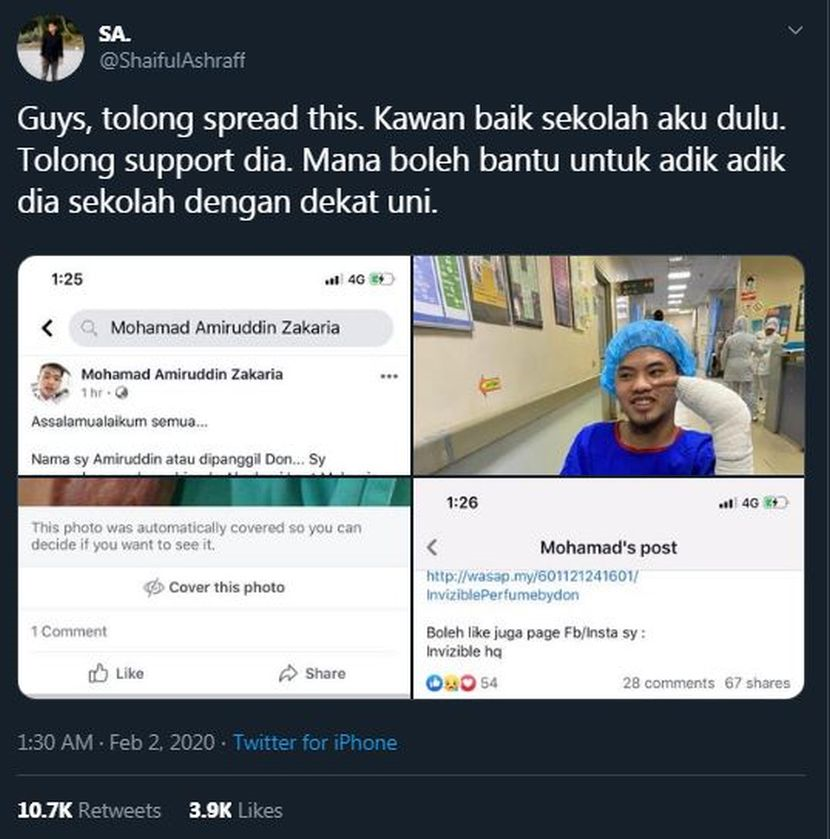The width and height of the screenshot is (830, 839).
Task: Open the tweet options chevron at top right
Action: coord(795,30)
